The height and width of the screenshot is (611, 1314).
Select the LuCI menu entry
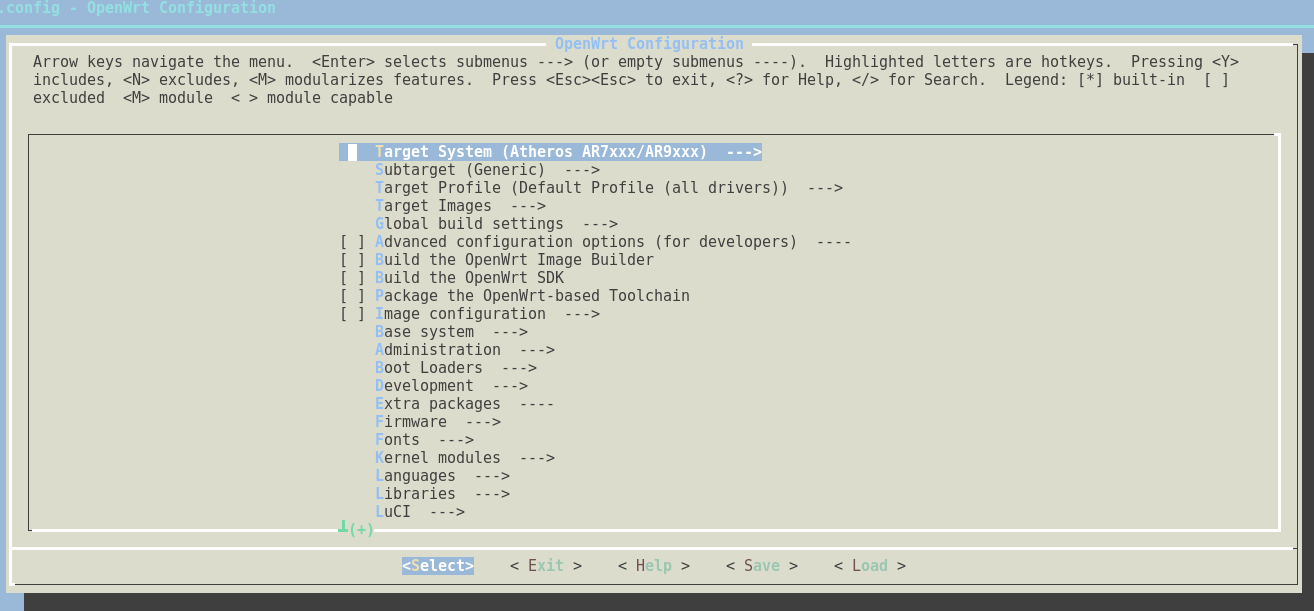click(419, 512)
